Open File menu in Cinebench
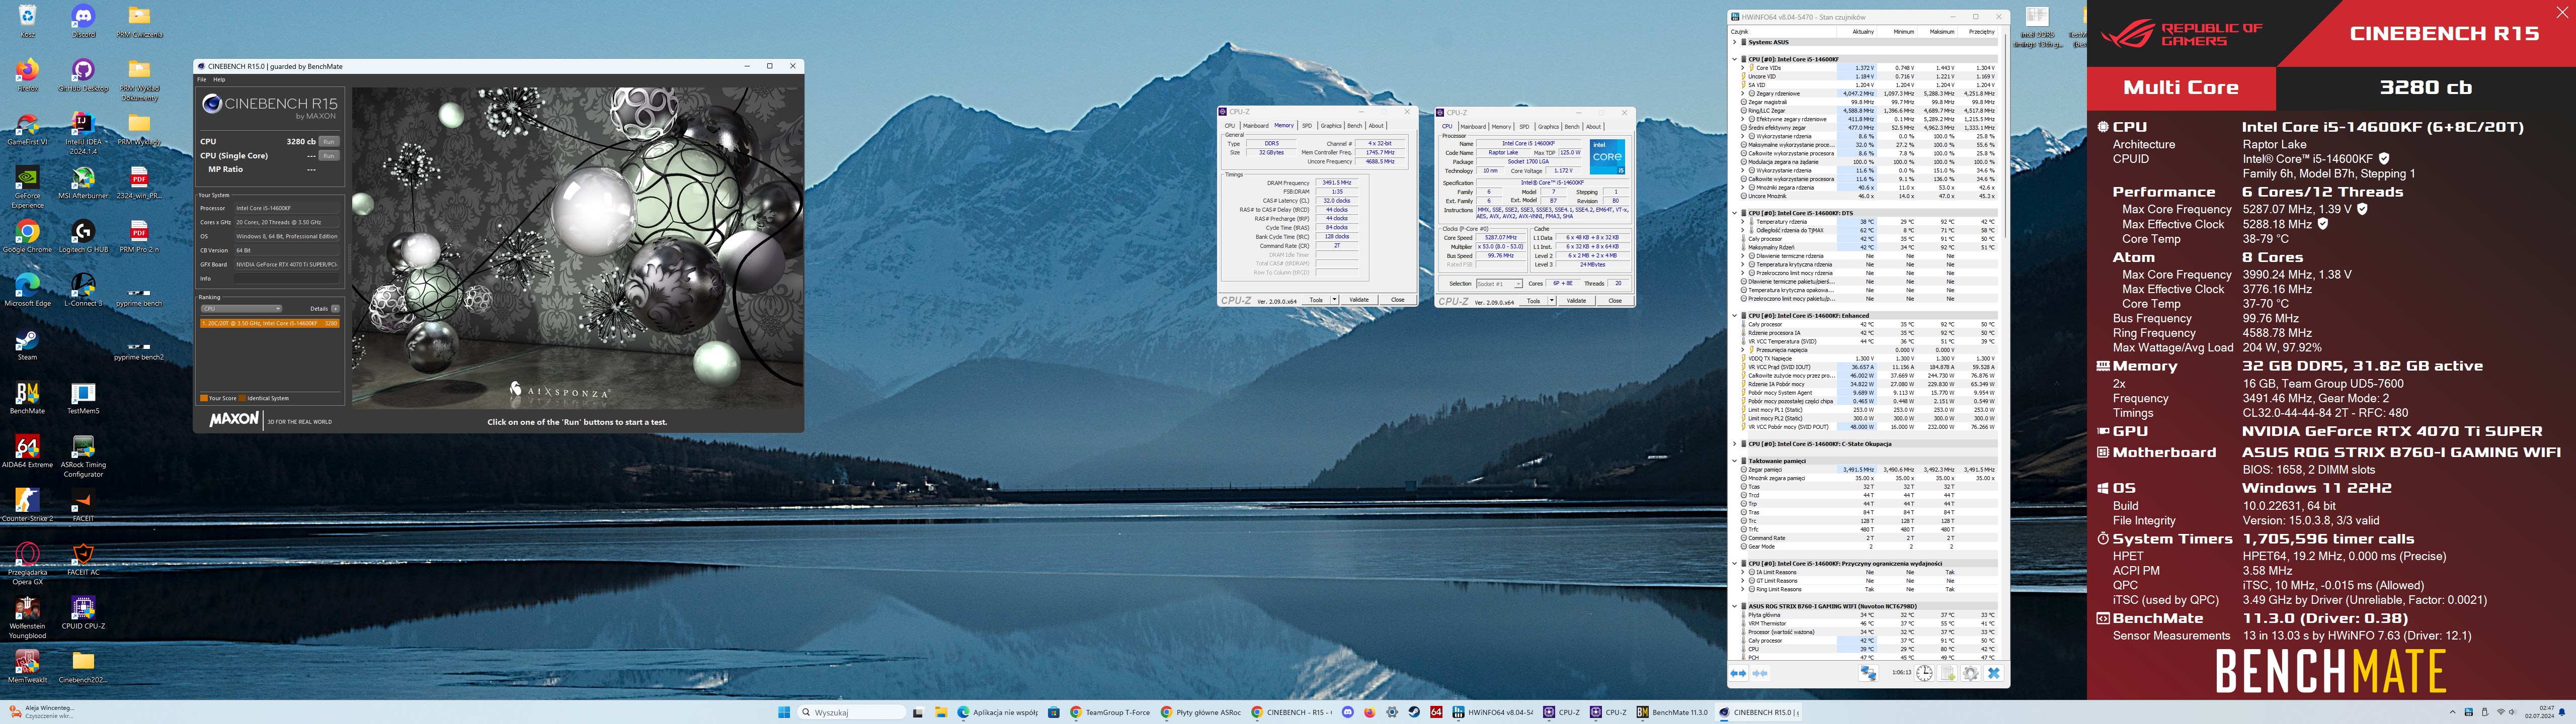Image resolution: width=2576 pixels, height=724 pixels. click(201, 79)
